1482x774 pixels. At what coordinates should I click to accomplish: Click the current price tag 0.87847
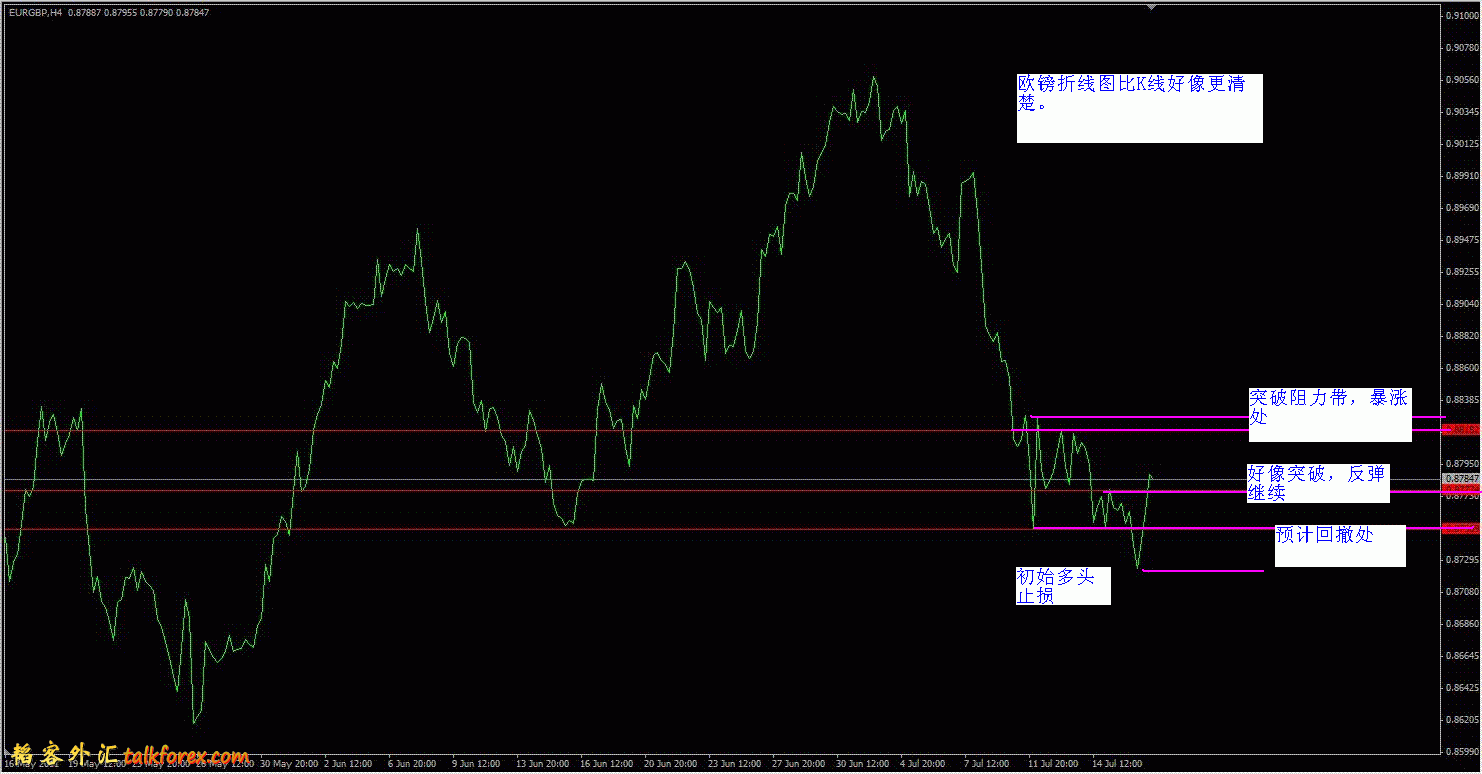click(1461, 480)
